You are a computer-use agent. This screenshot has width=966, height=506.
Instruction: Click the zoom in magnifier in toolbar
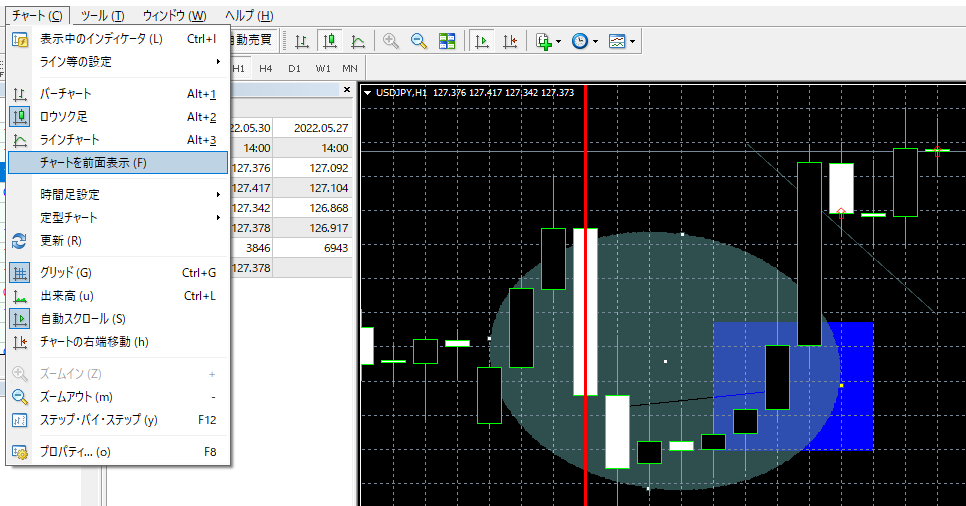(x=391, y=41)
